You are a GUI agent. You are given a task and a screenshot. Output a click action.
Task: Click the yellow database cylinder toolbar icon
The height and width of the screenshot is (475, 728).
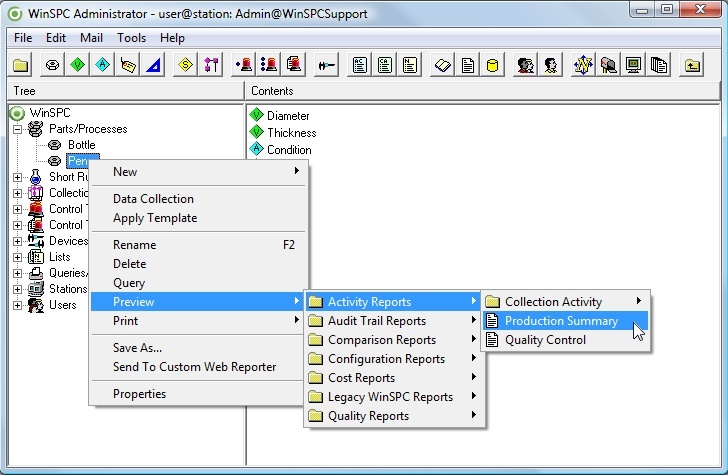493,65
